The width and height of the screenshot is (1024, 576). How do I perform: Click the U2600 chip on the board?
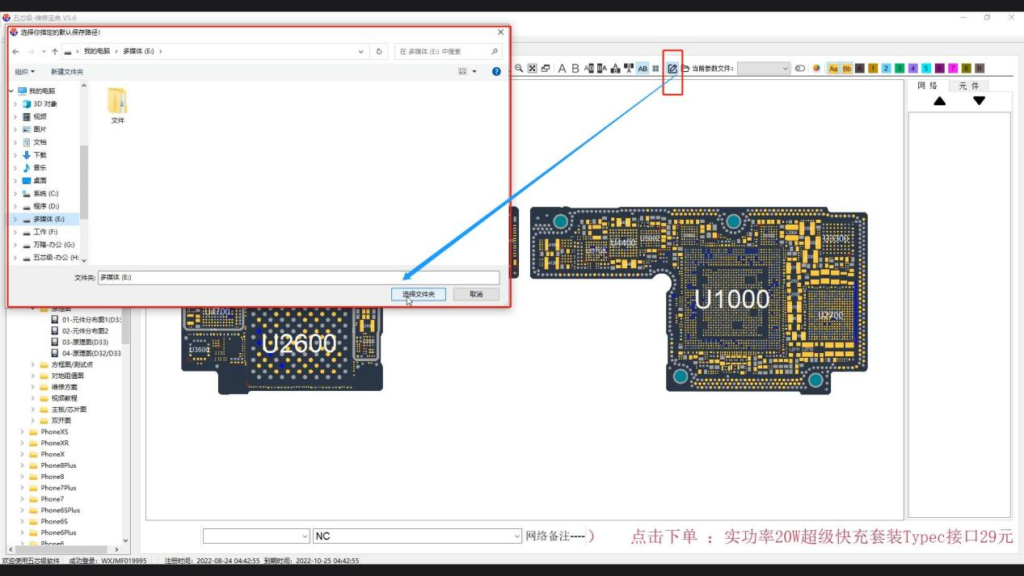click(x=299, y=344)
